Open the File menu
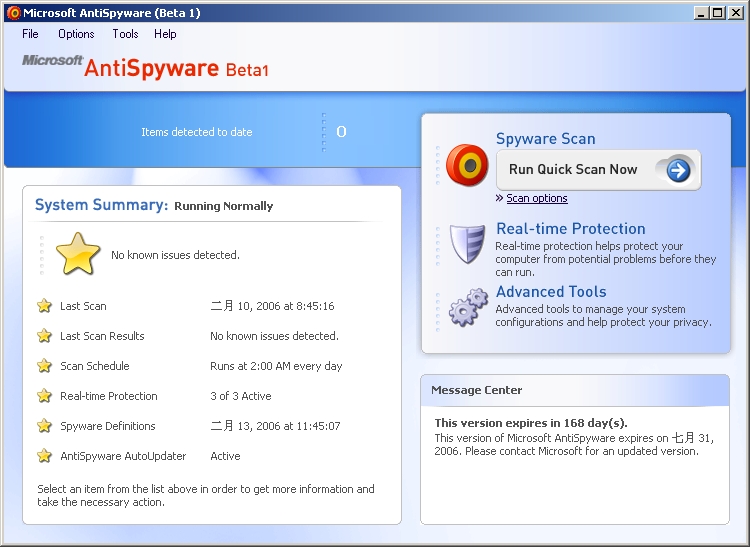 [30, 34]
